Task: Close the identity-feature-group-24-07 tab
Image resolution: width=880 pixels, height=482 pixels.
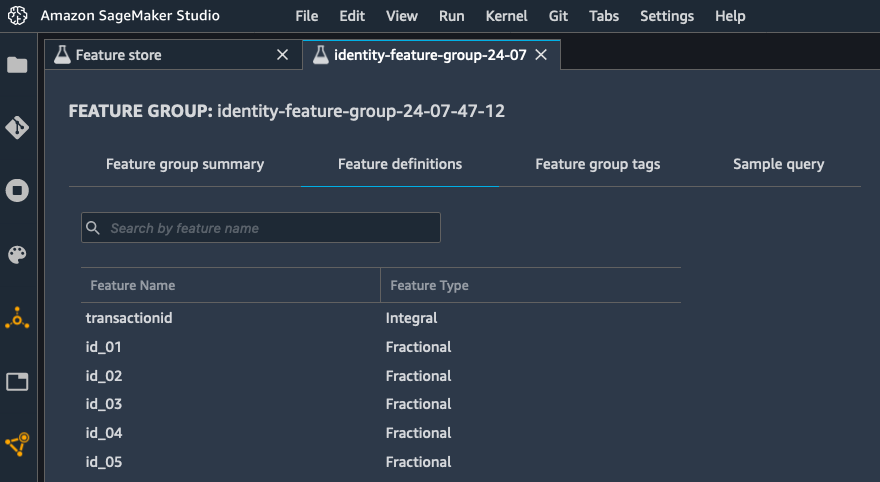Action: coord(541,55)
